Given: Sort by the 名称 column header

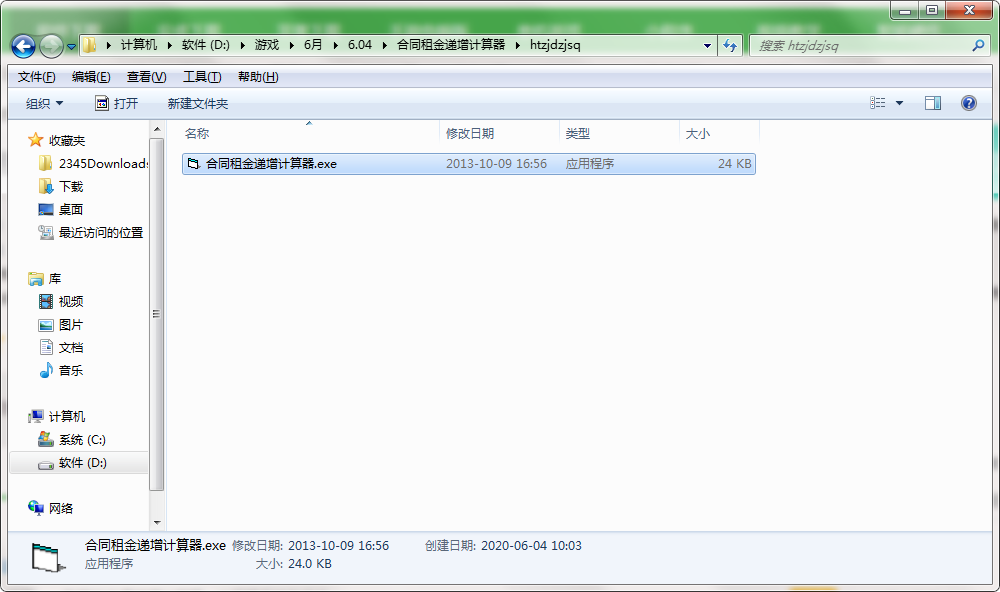Looking at the screenshot, I should click(x=309, y=133).
